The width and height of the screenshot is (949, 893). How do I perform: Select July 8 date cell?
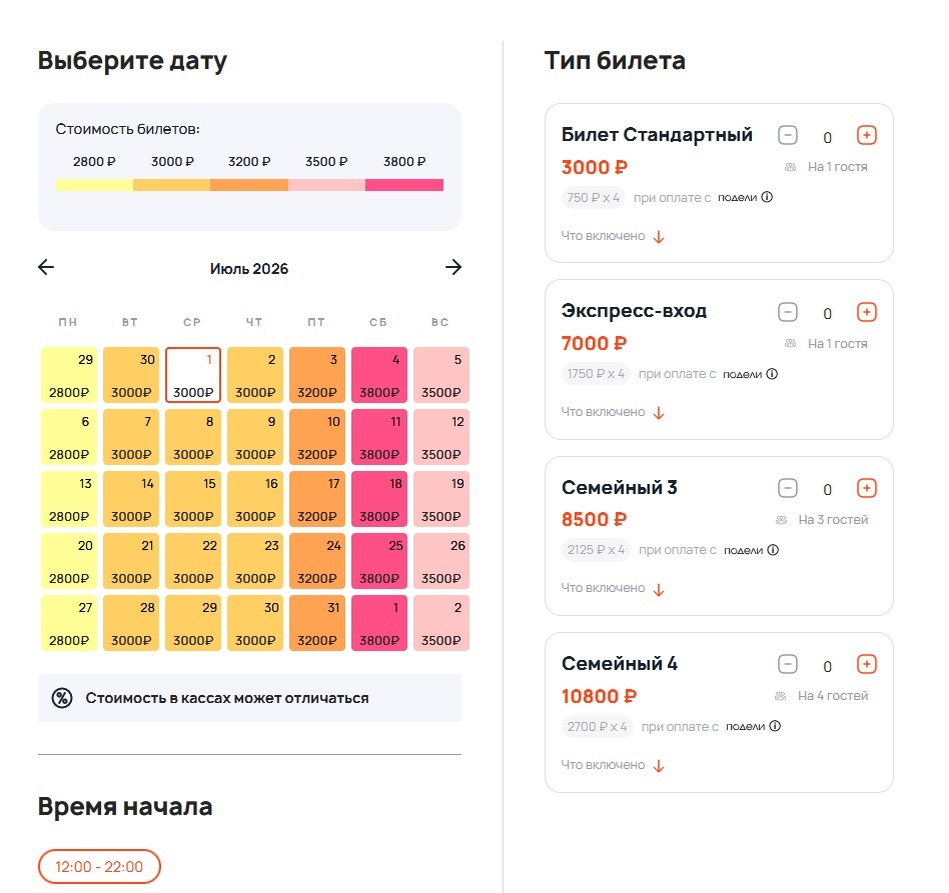[193, 437]
